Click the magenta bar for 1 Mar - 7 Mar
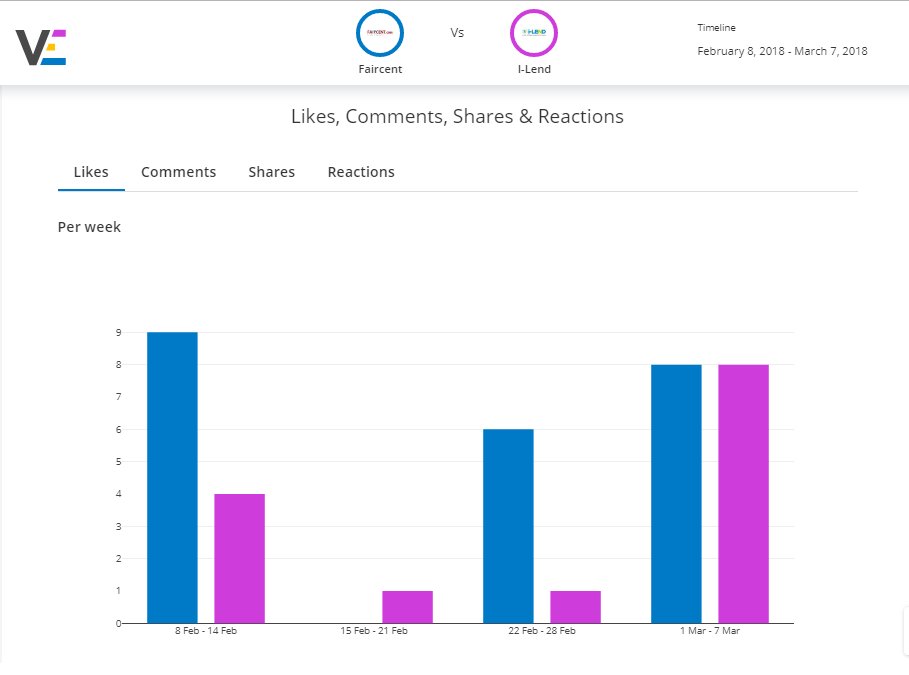 [x=743, y=490]
